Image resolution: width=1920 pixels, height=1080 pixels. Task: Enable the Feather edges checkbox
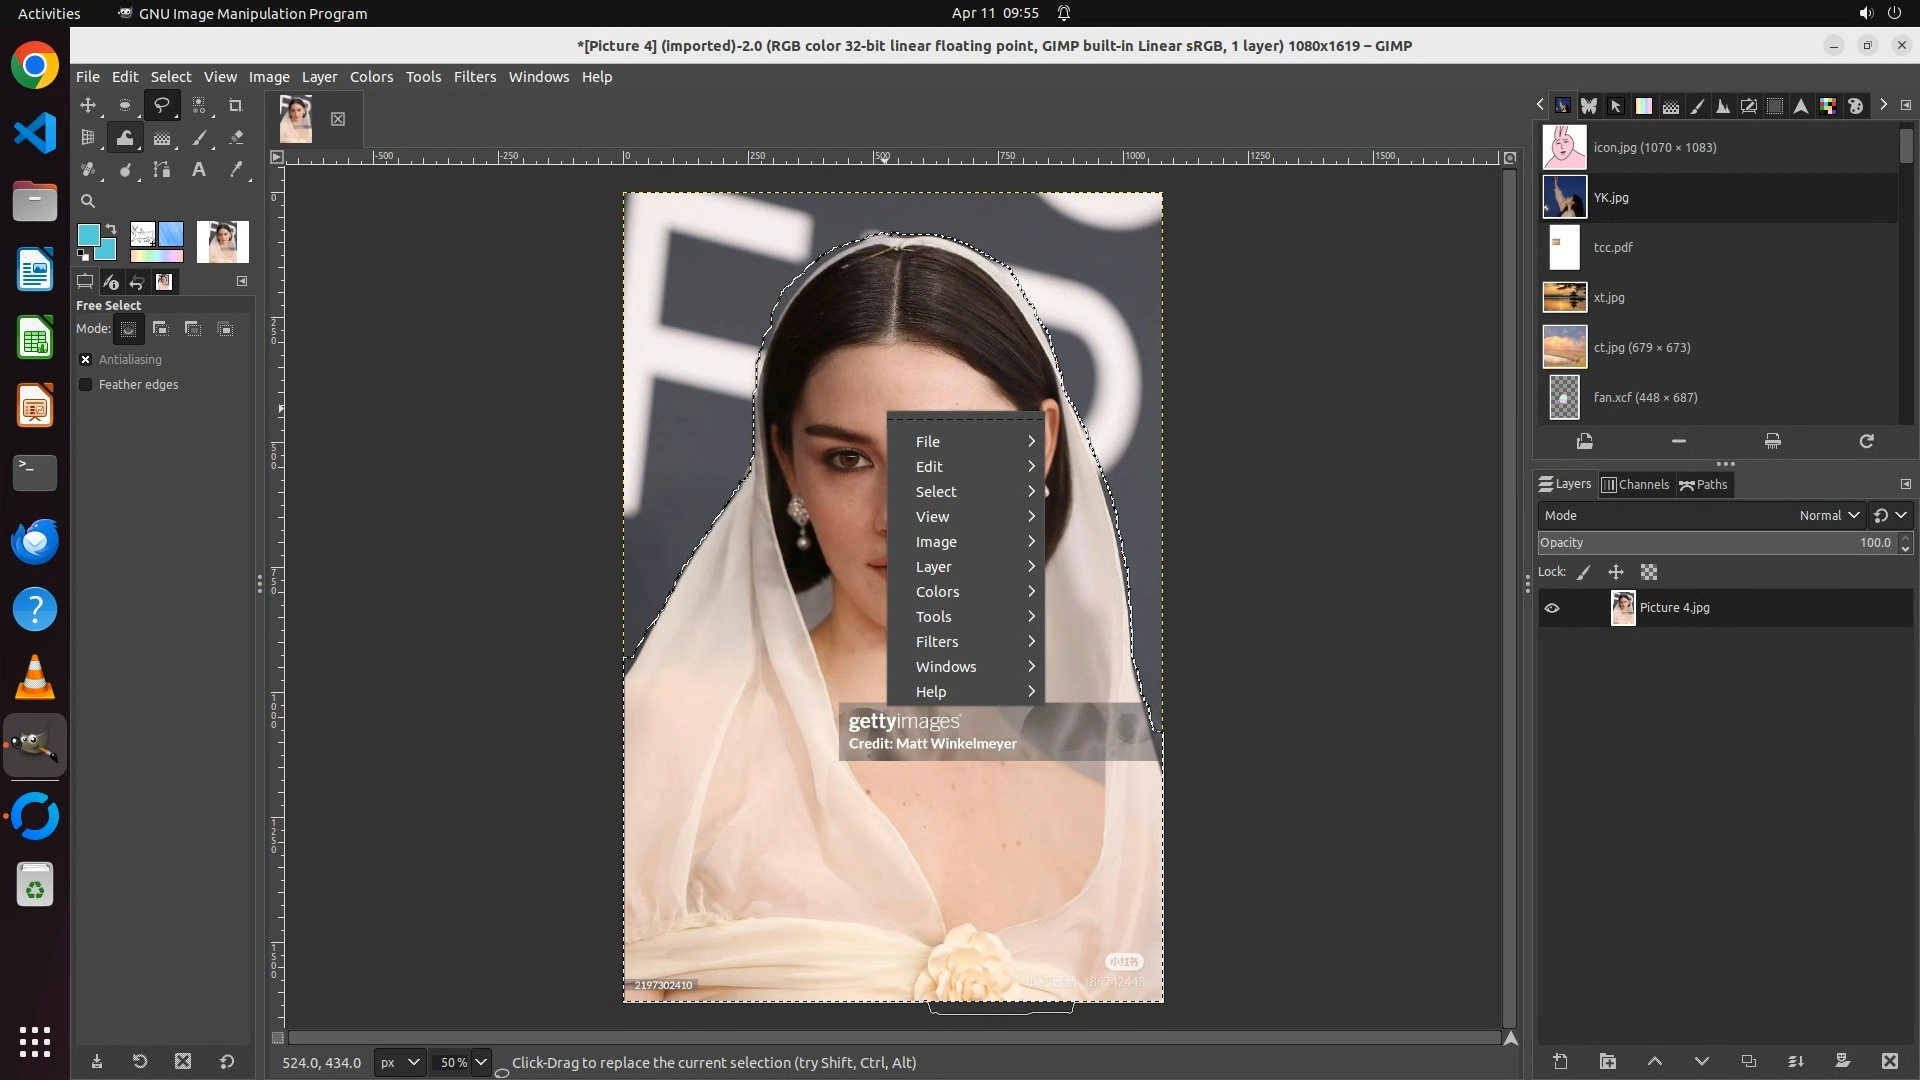[86, 385]
